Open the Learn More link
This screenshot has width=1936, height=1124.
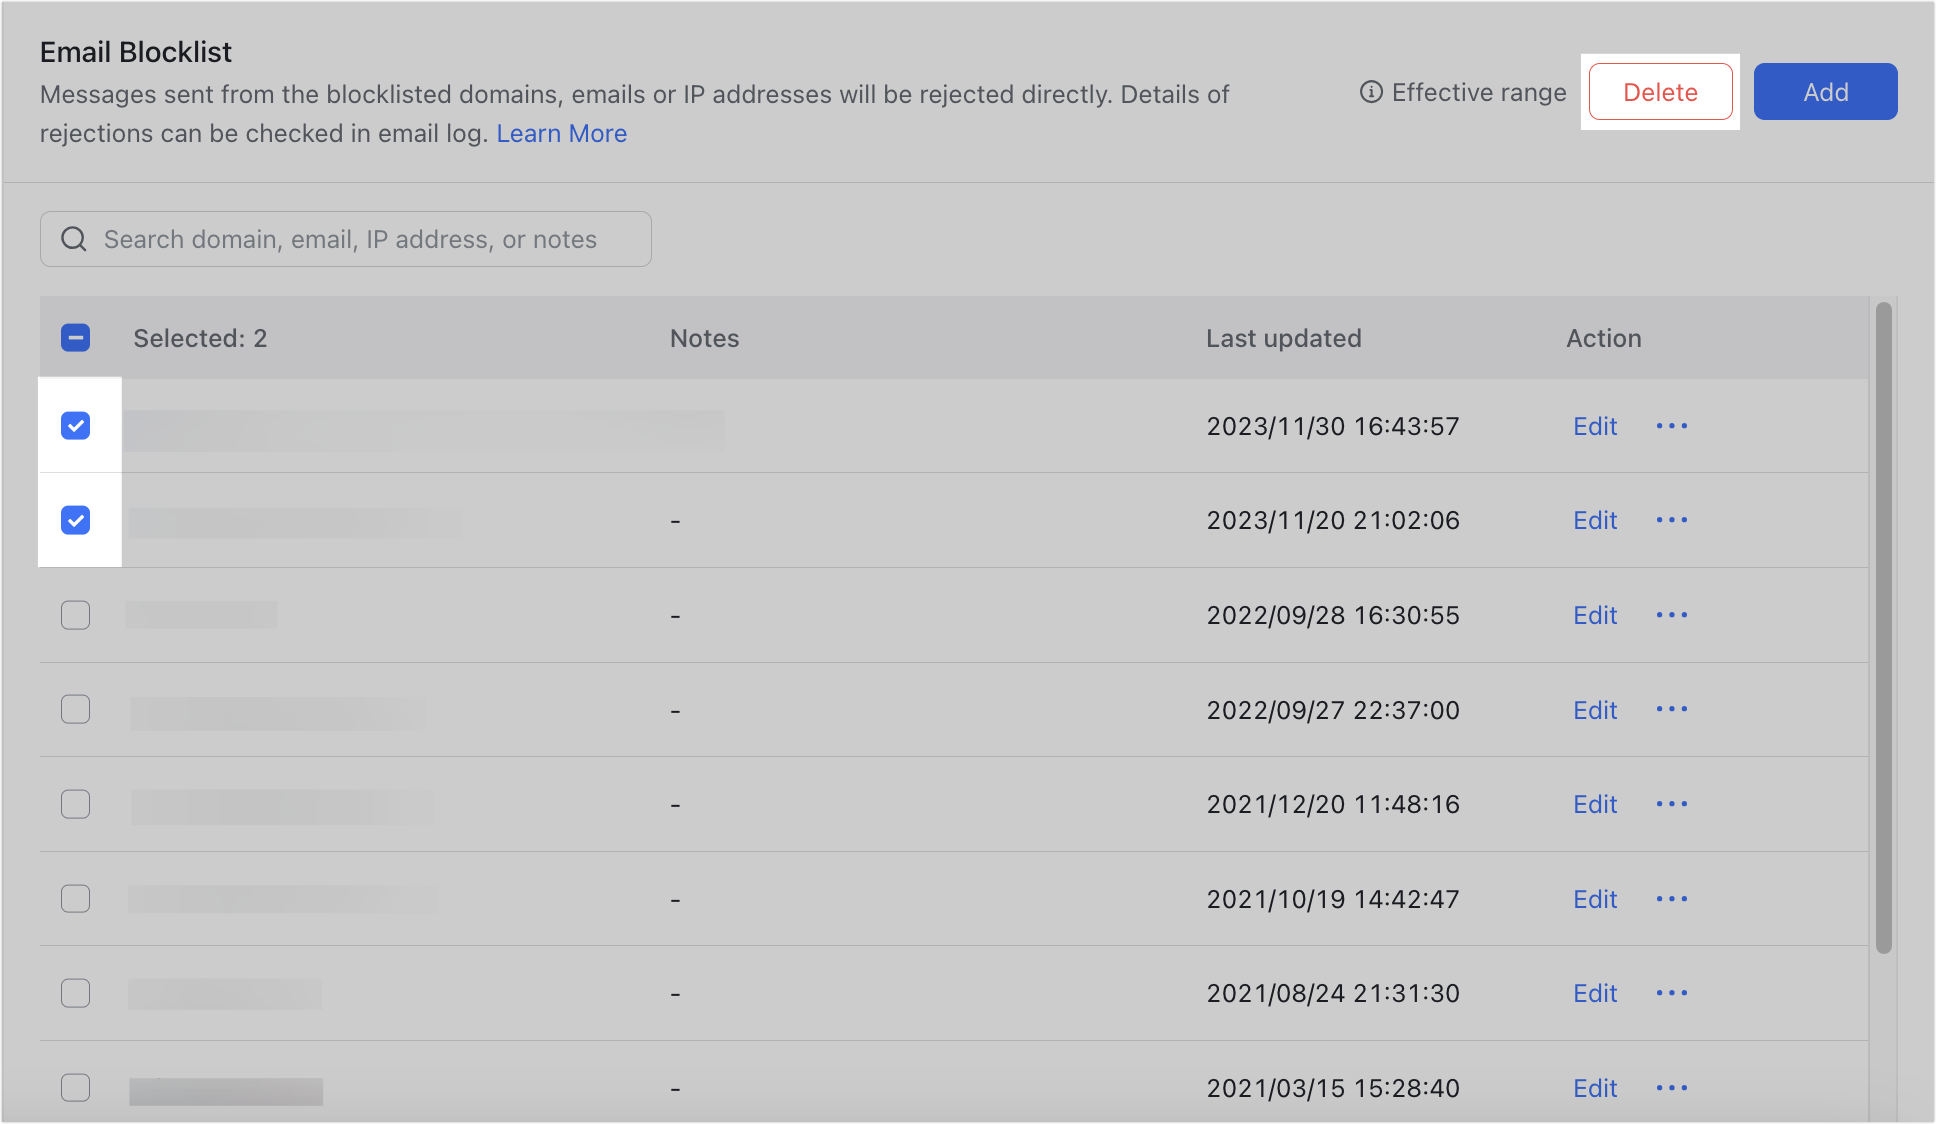tap(561, 133)
